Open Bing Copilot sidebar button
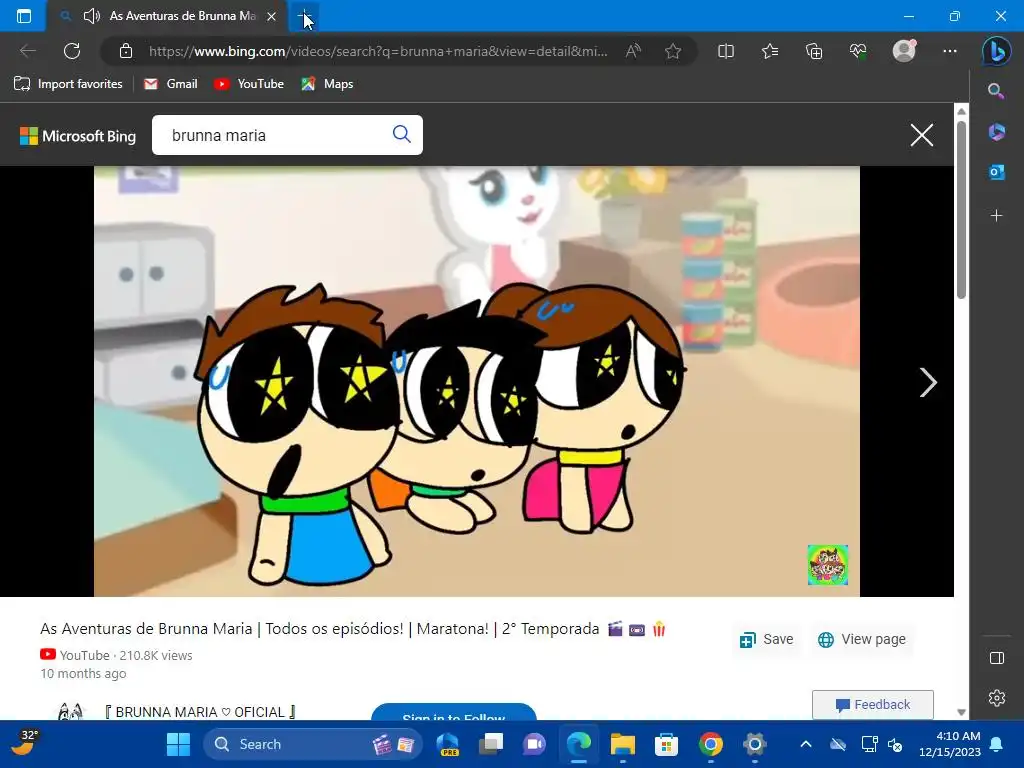The width and height of the screenshot is (1024, 768). [996, 51]
